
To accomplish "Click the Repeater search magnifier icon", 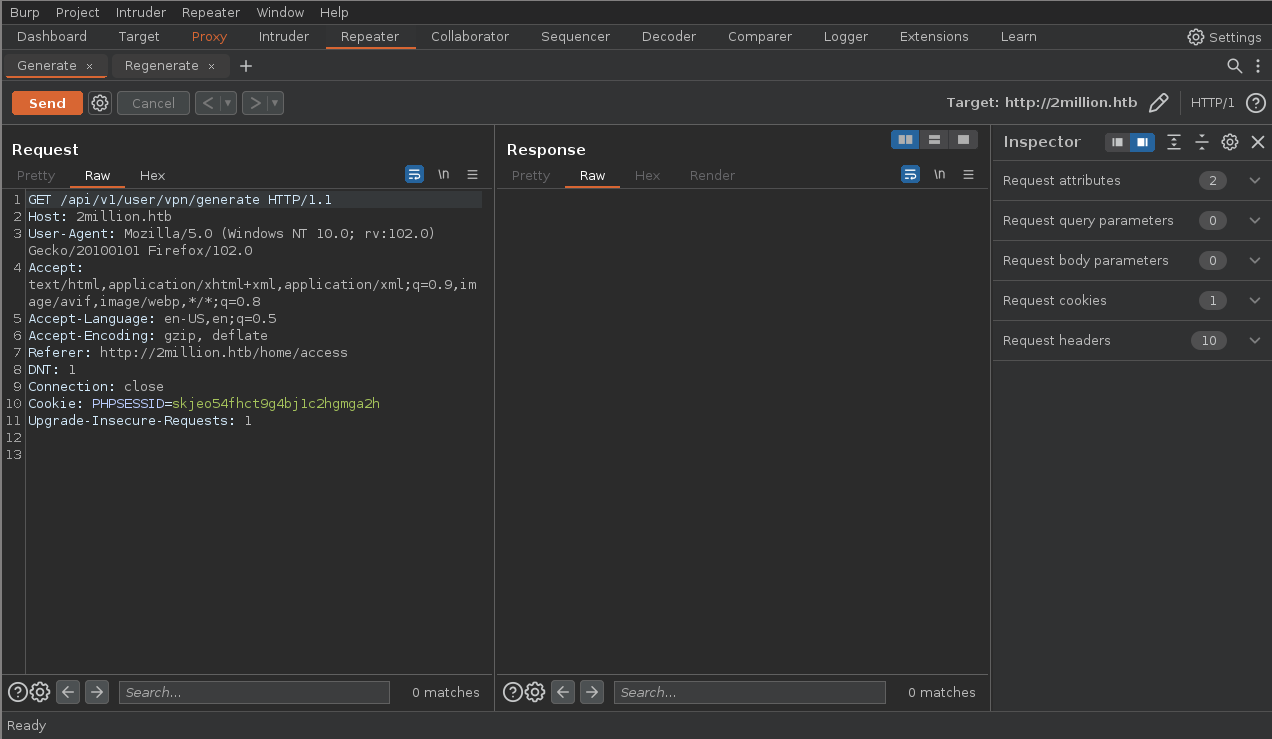I will click(1235, 66).
